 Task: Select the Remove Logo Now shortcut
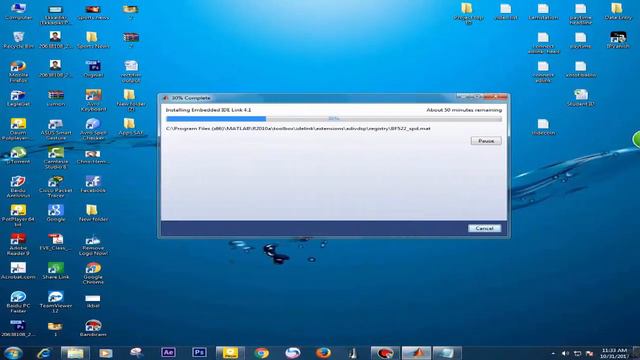click(93, 244)
